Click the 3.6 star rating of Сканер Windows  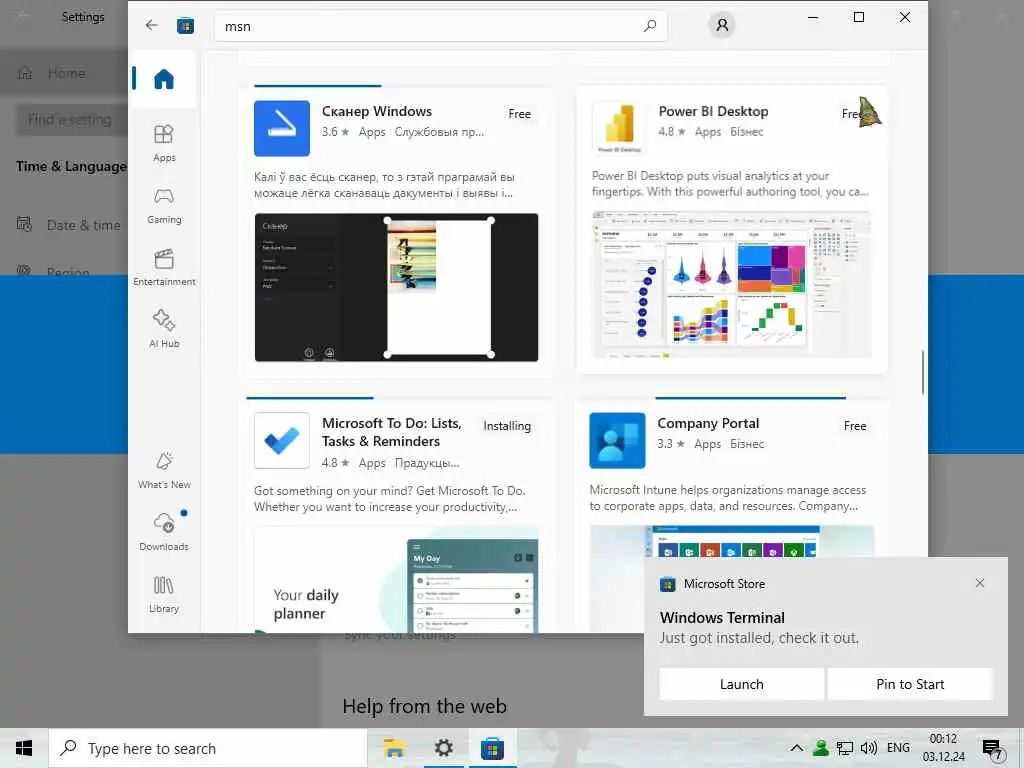pos(336,132)
